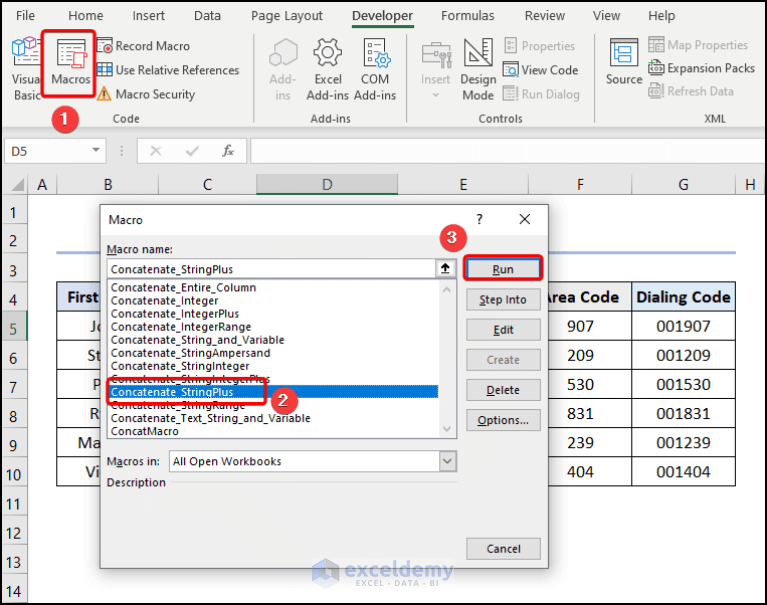Select the Developer tab
Viewport: 767px width, 605px height.
pos(383,16)
